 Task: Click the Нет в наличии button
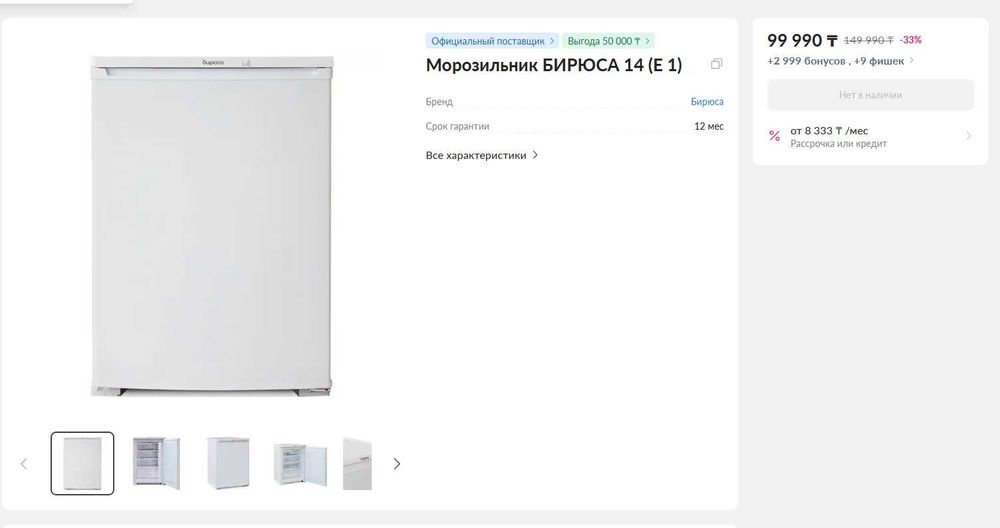[870, 95]
